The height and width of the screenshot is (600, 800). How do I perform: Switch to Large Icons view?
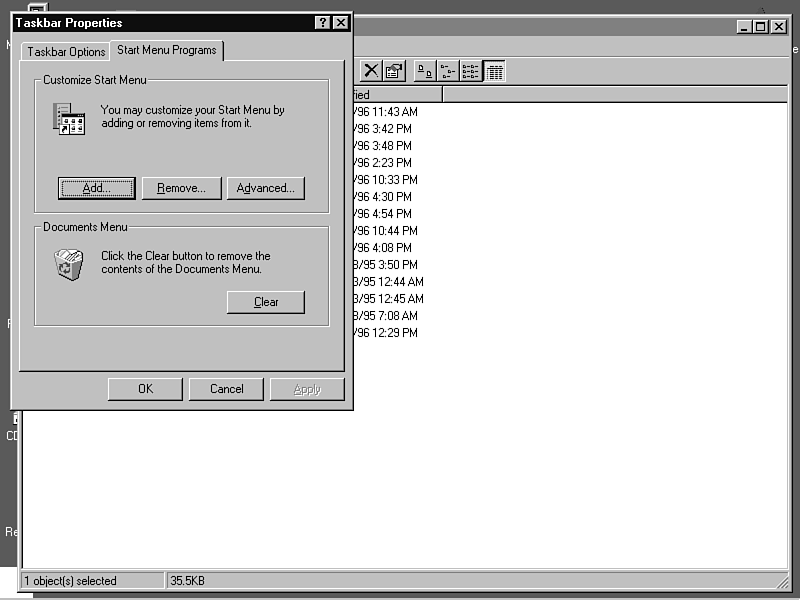click(425, 70)
